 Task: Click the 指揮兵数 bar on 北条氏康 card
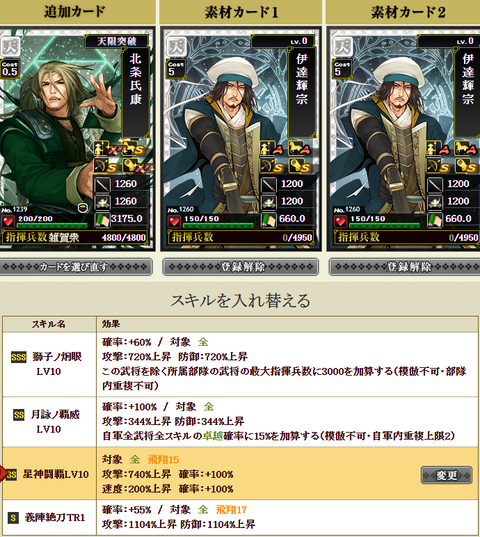point(75,237)
